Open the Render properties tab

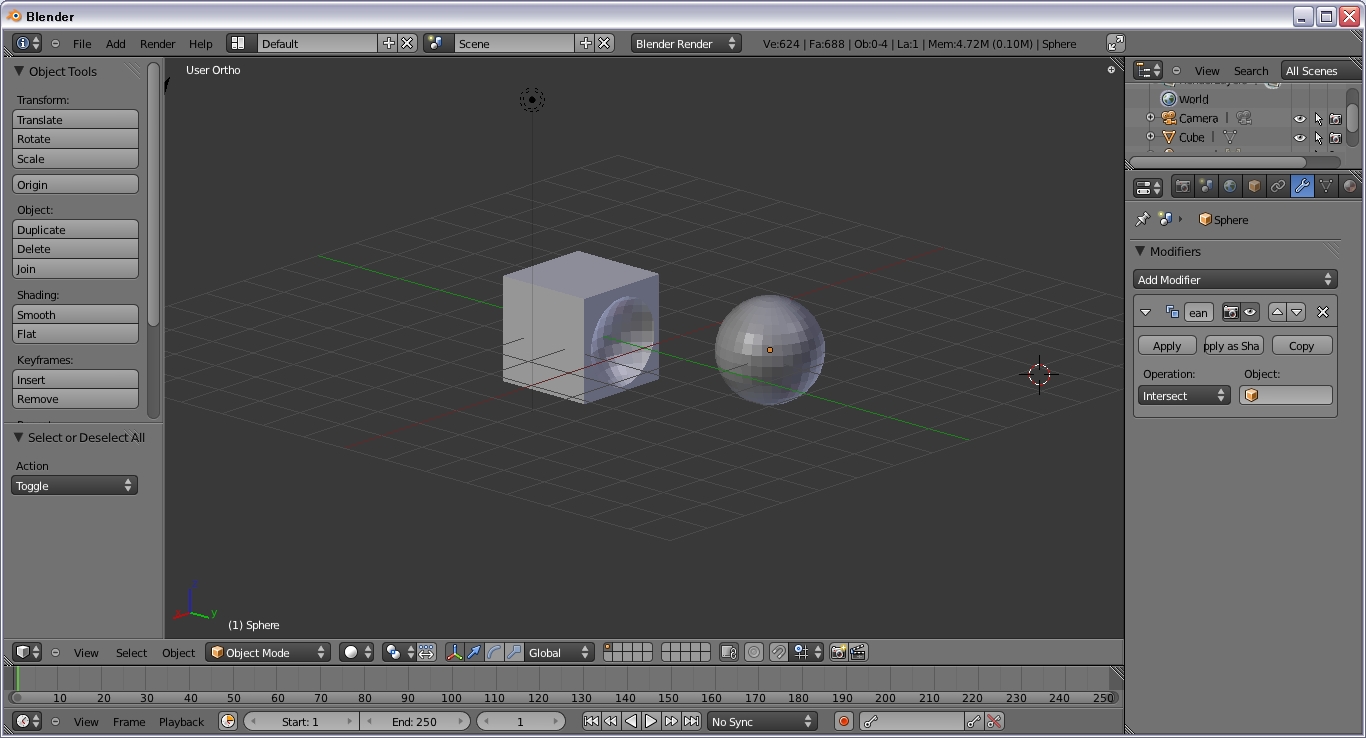[x=1181, y=185]
